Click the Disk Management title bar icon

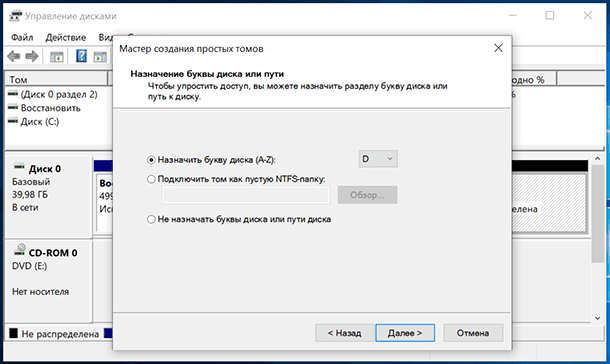click(15, 16)
